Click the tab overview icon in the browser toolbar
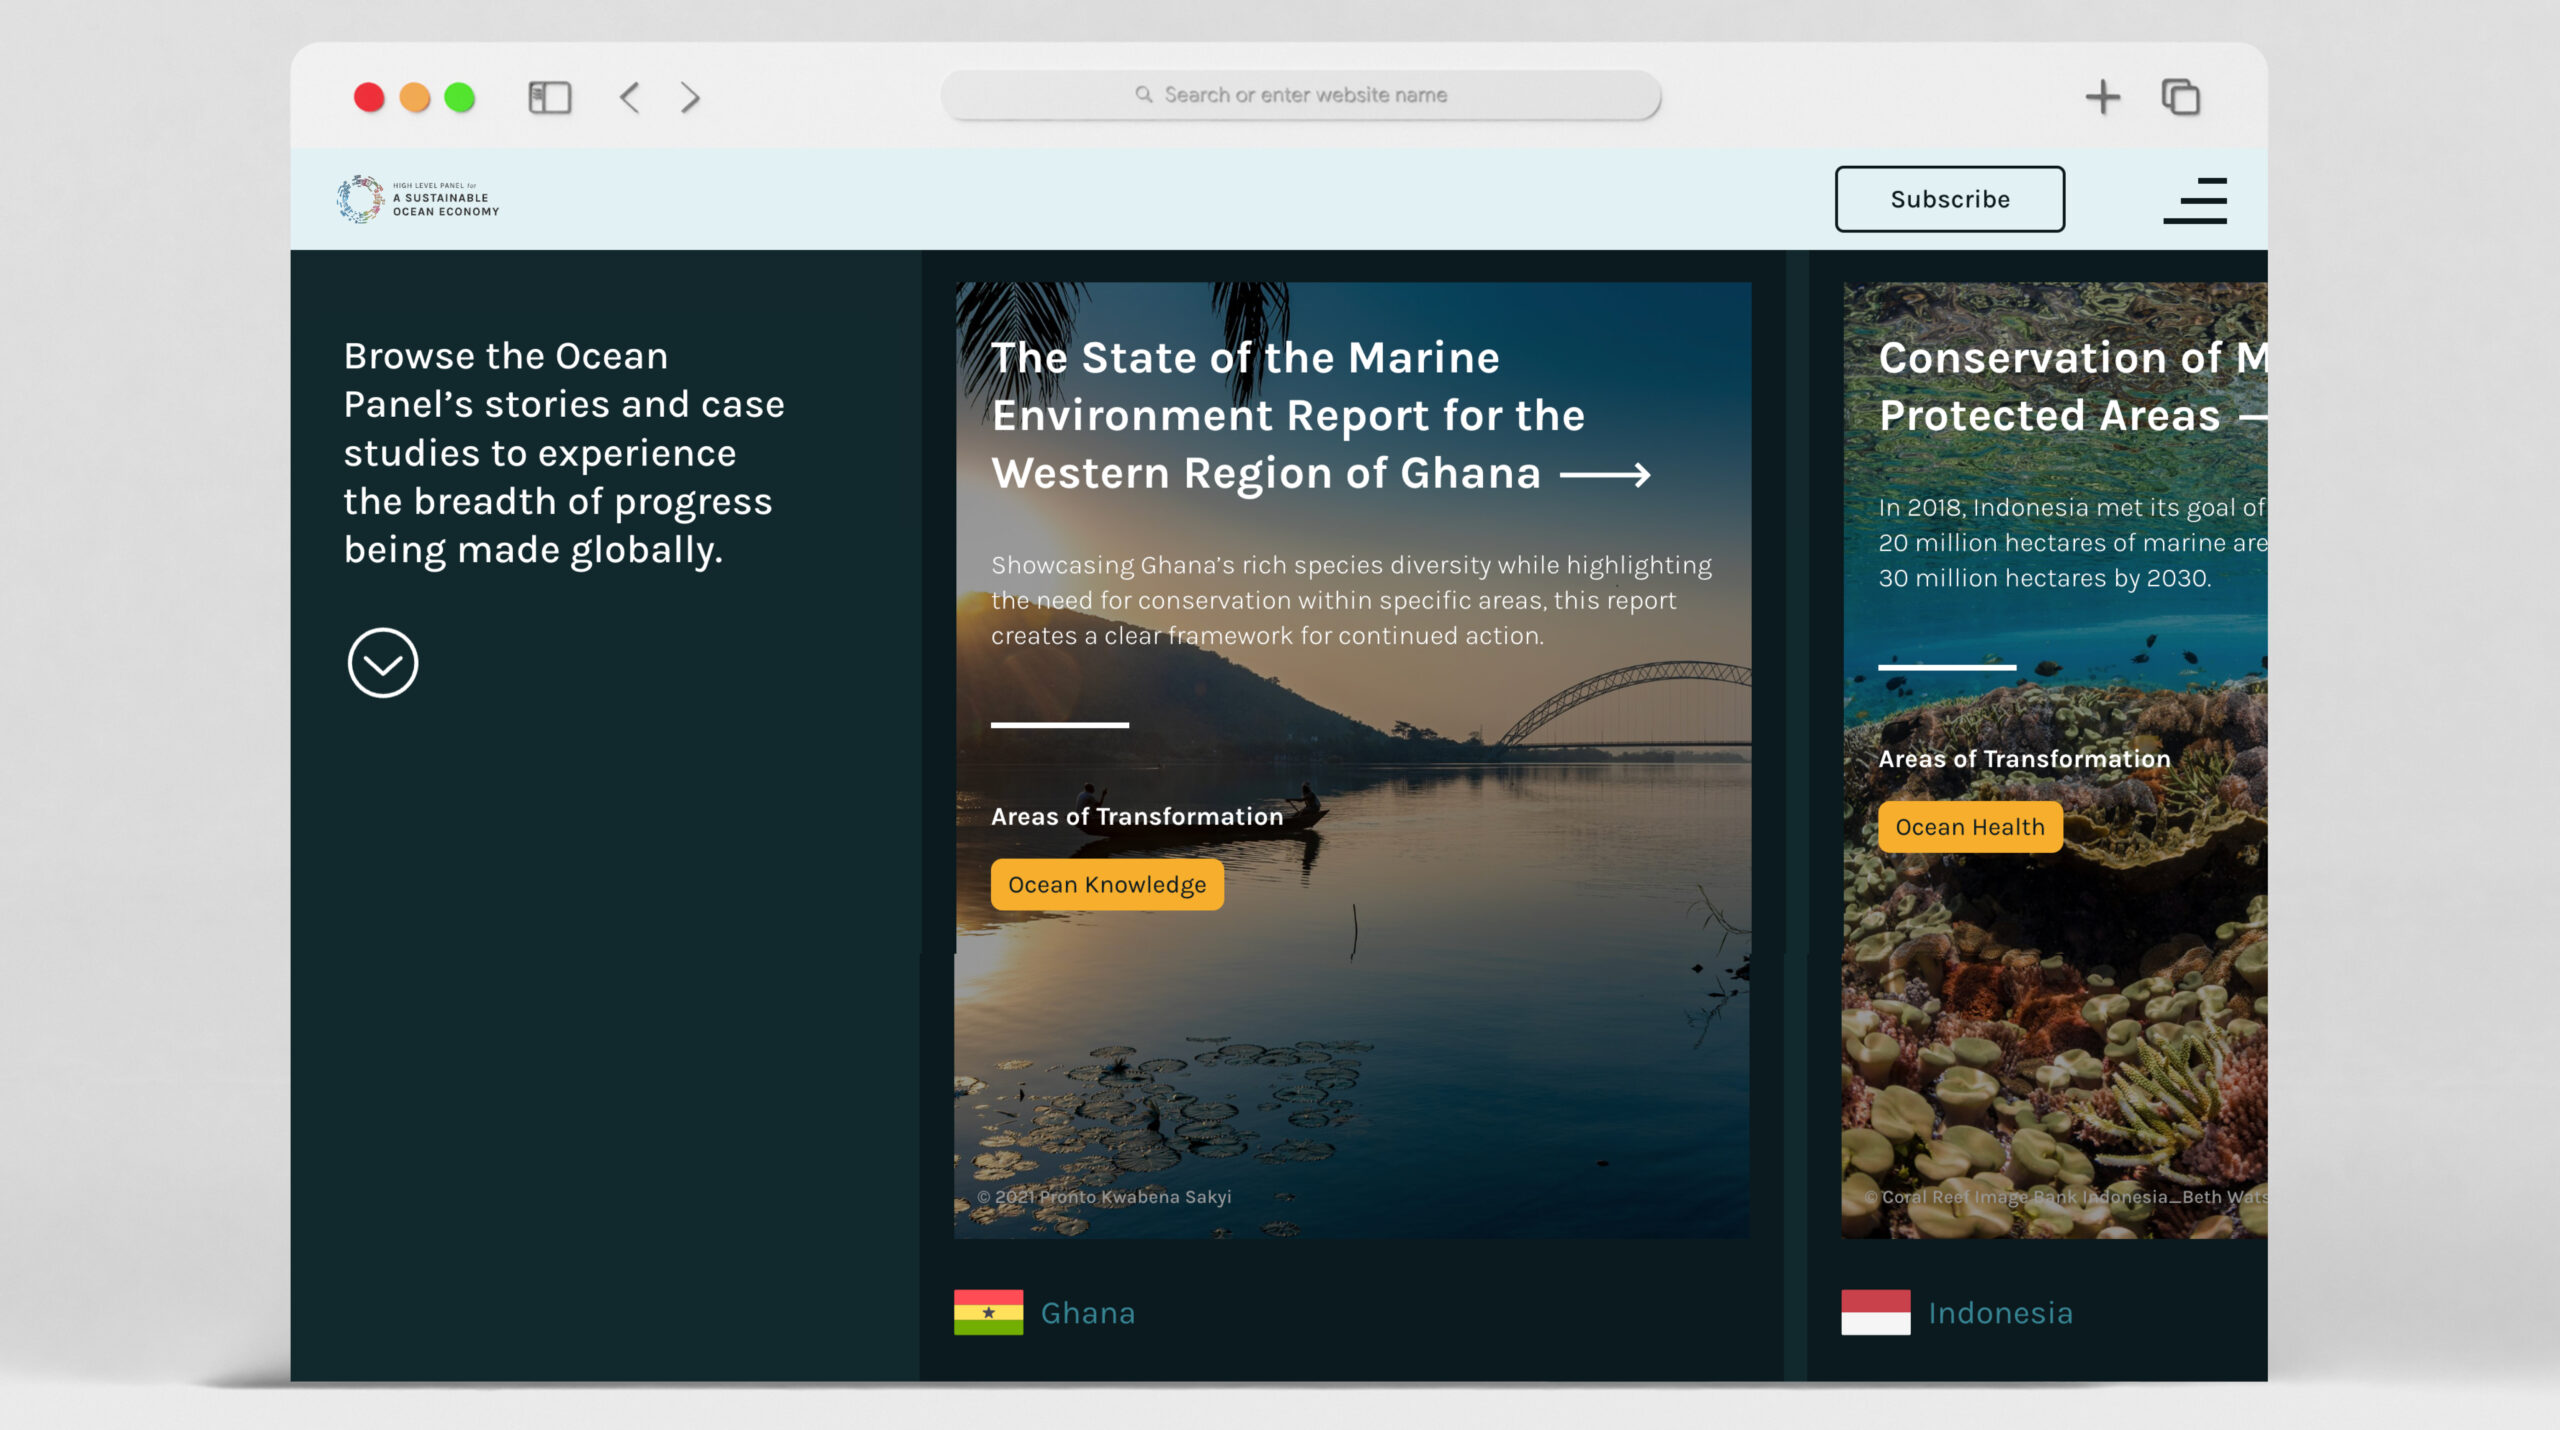This screenshot has height=1430, width=2560. click(2180, 97)
